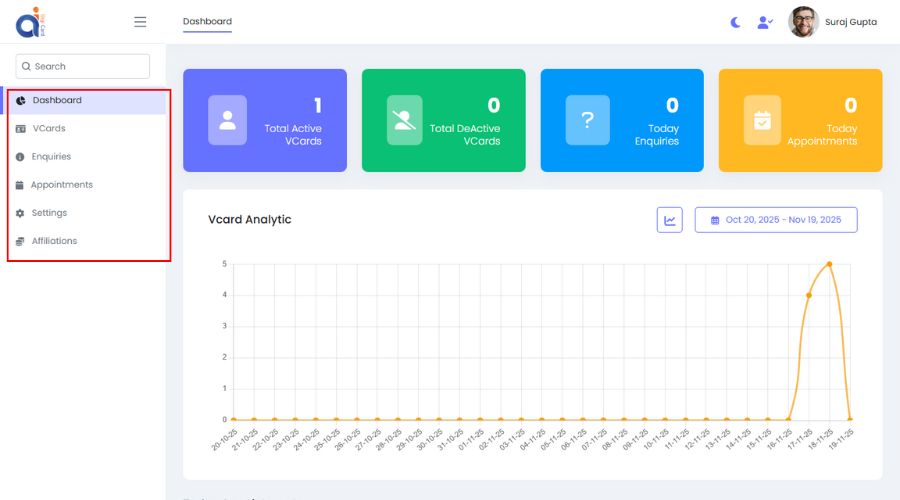This screenshot has height=500, width=900.
Task: Click the Today Appointments calendar icon
Action: coord(762,120)
